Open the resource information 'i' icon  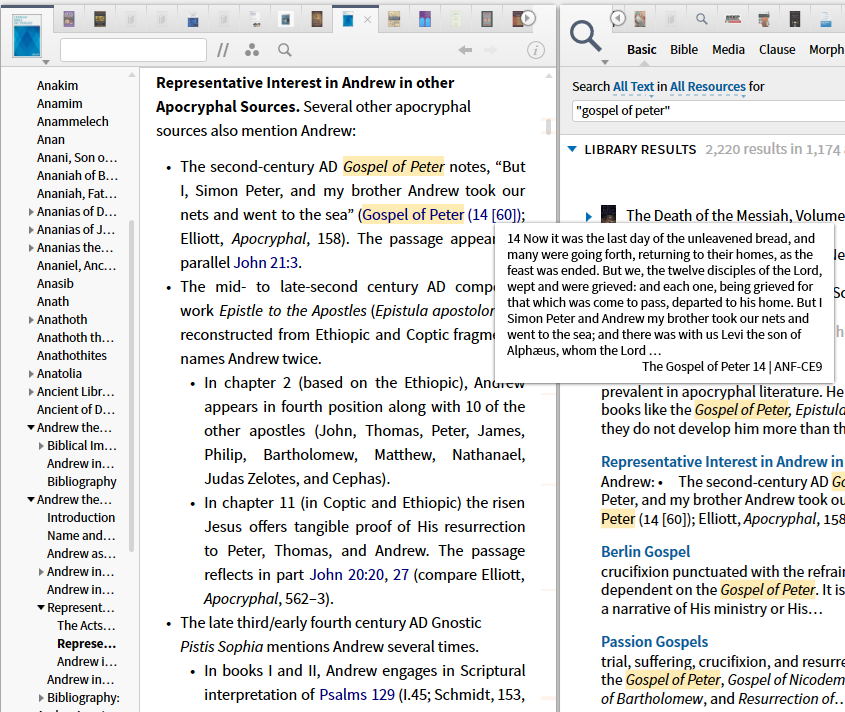[x=535, y=50]
